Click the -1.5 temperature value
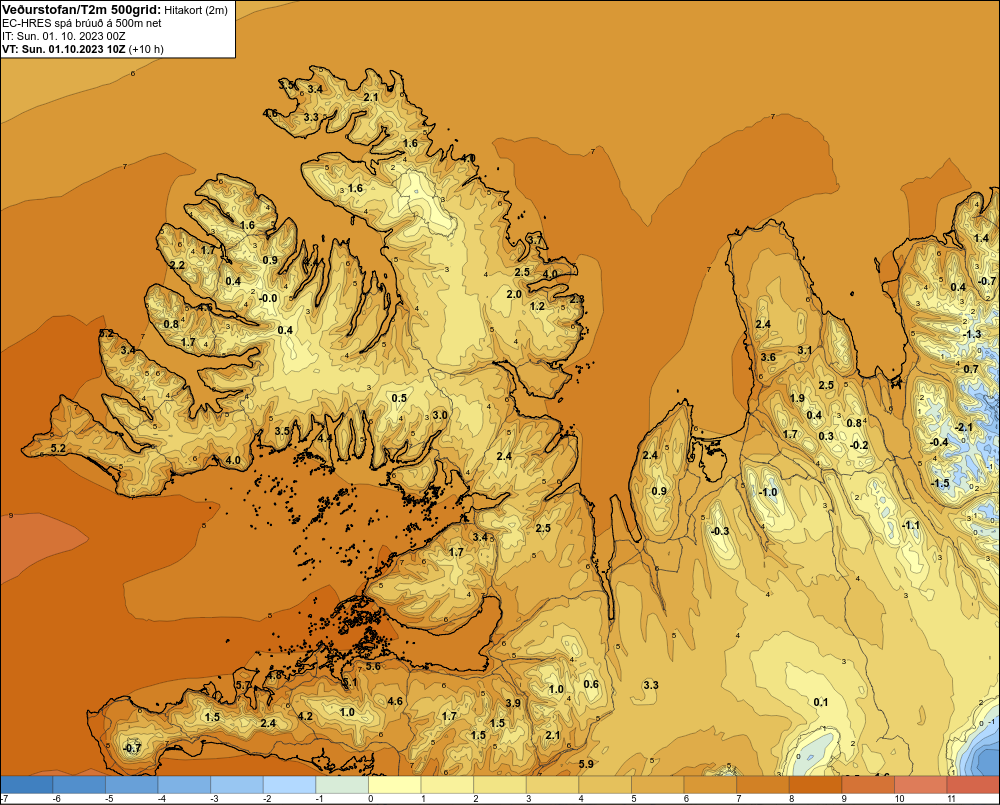The image size is (1000, 805). (940, 484)
